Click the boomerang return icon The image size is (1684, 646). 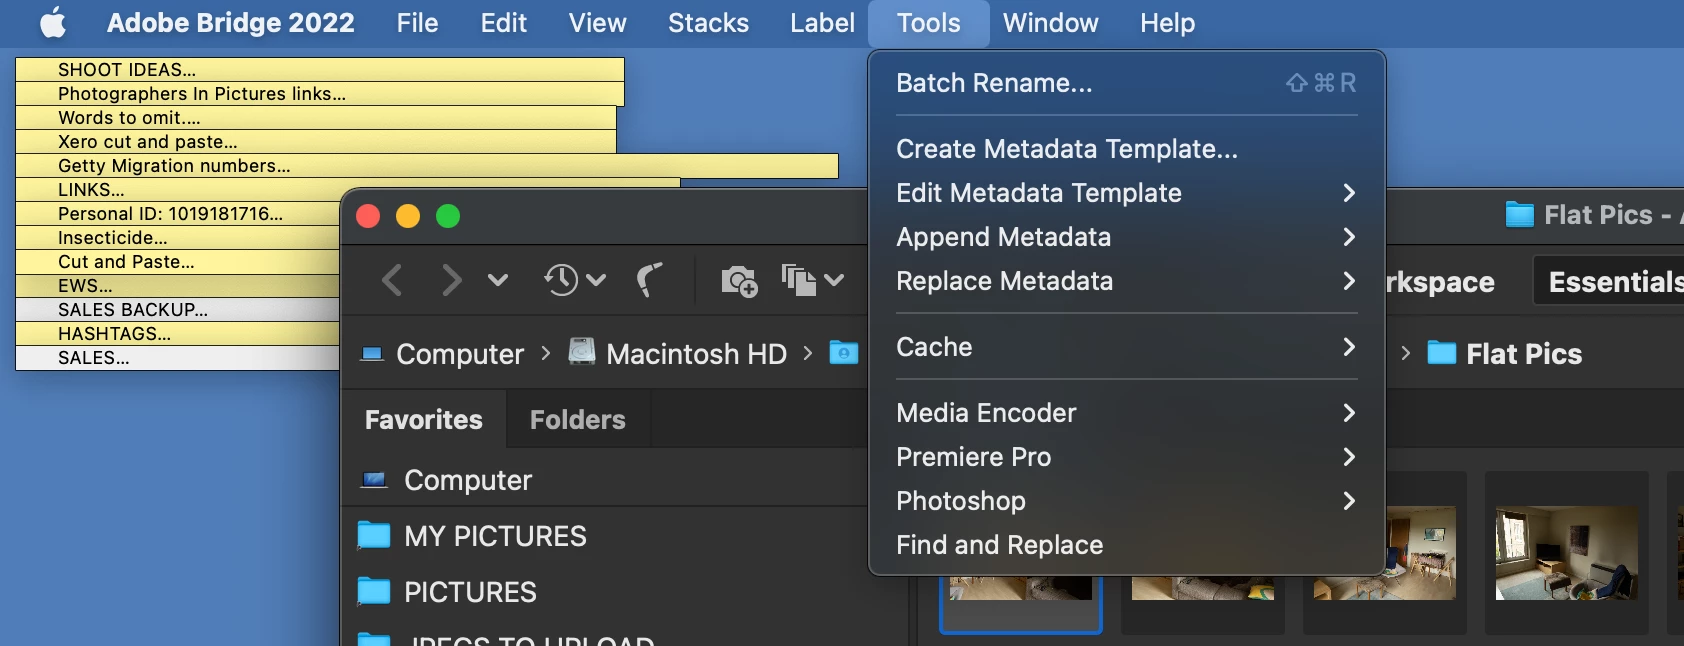[x=650, y=280]
